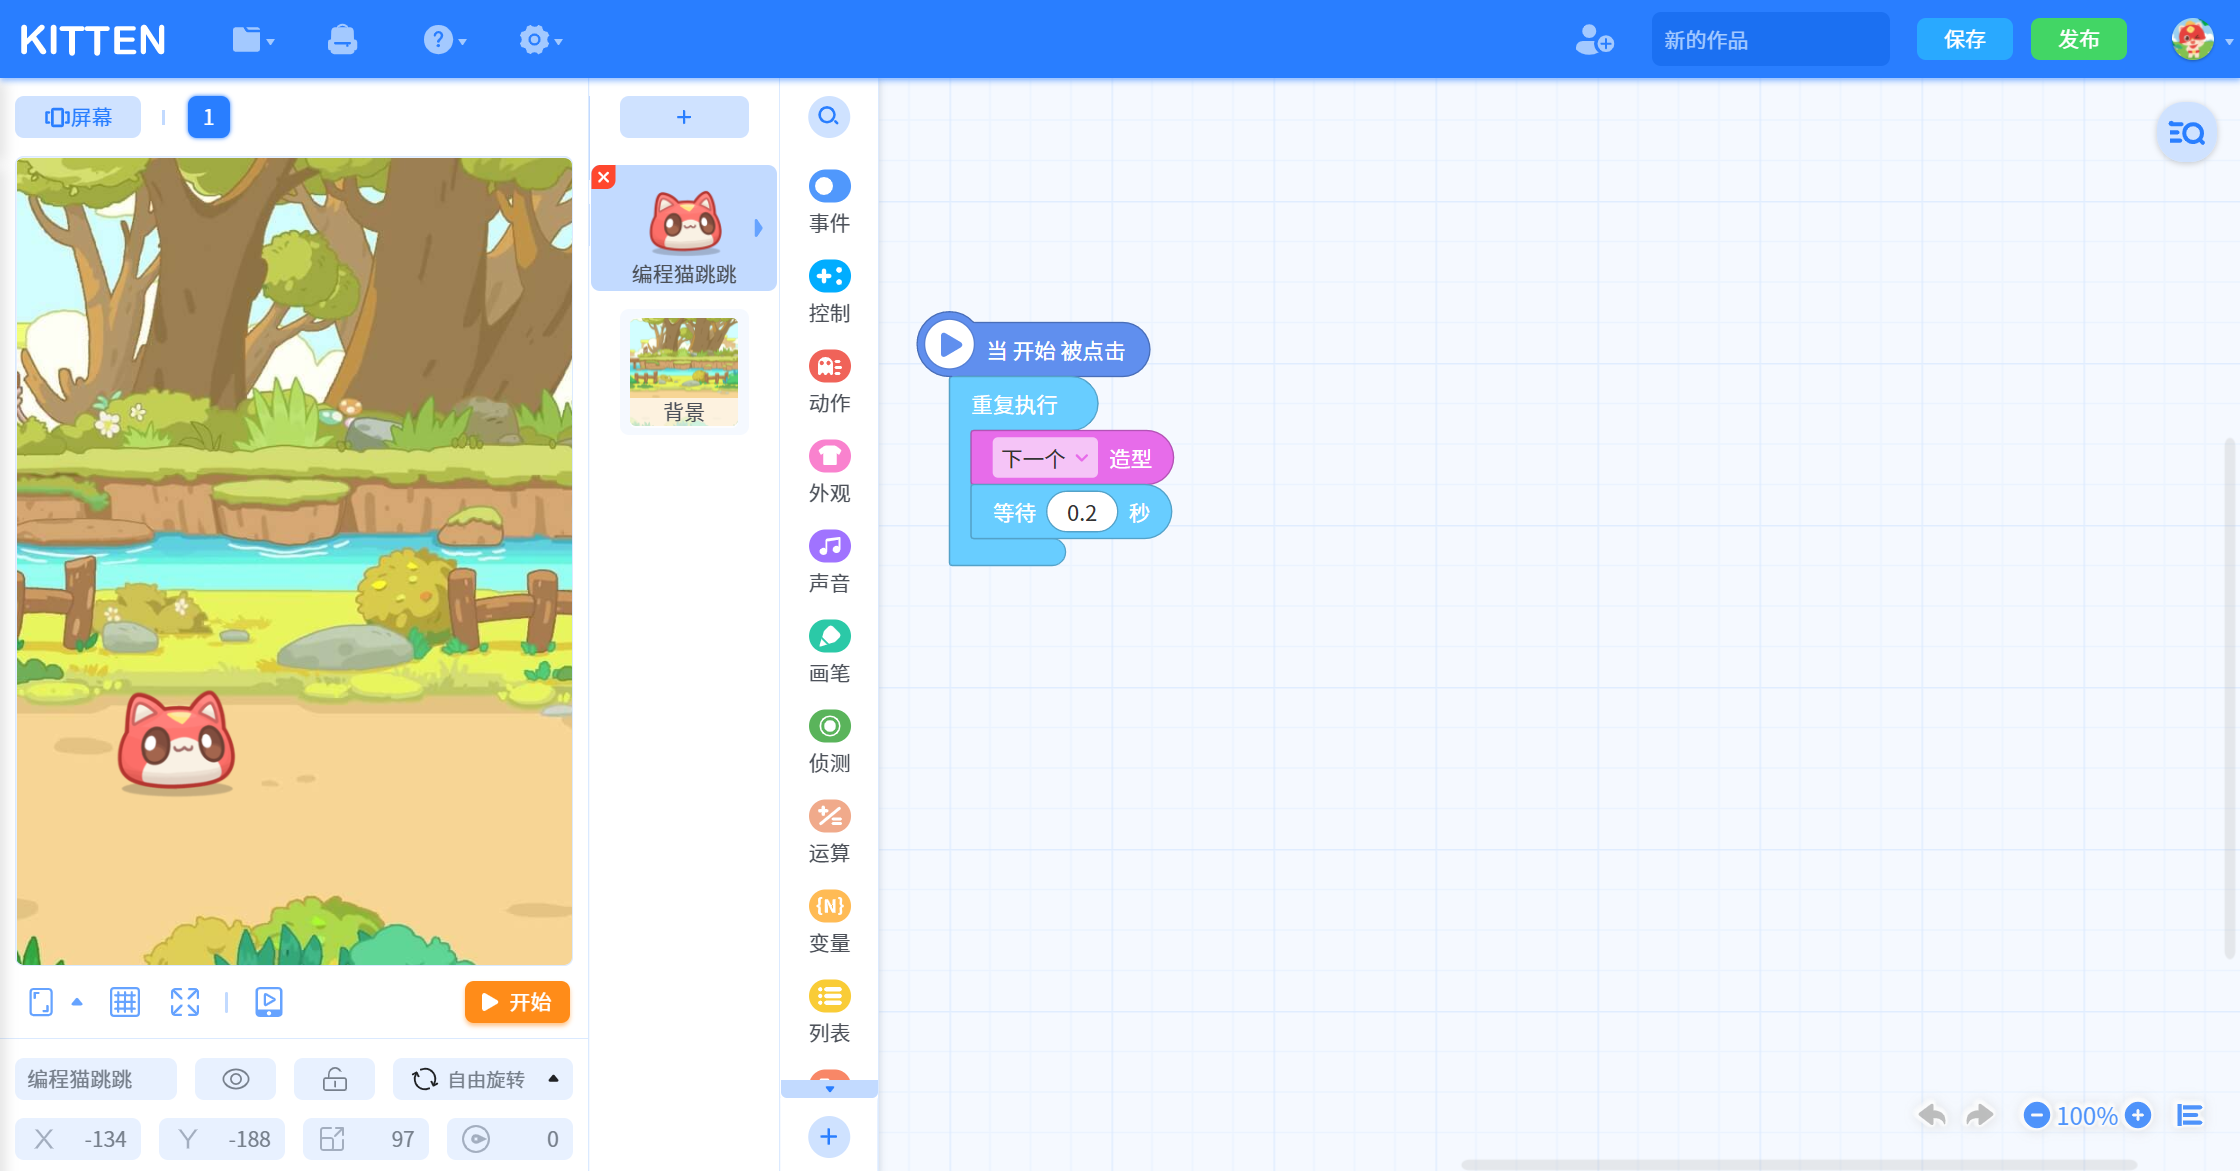Toggle sprite visibility eye icon
The height and width of the screenshot is (1171, 2240).
[x=235, y=1079]
